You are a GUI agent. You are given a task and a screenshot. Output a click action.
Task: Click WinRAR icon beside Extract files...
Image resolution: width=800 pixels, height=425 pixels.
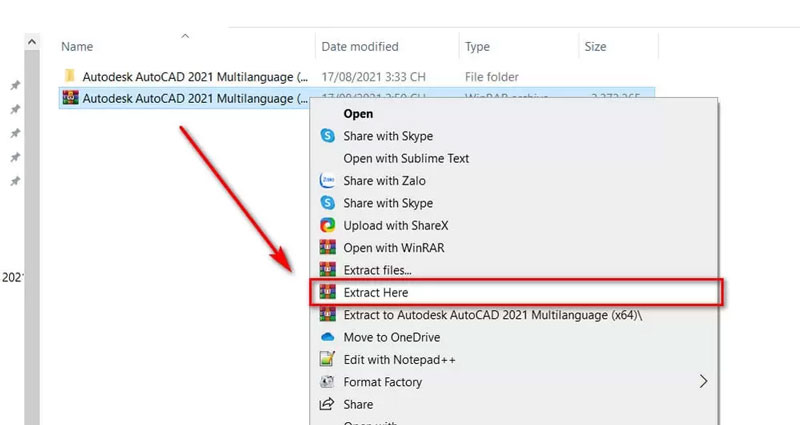[328, 269]
